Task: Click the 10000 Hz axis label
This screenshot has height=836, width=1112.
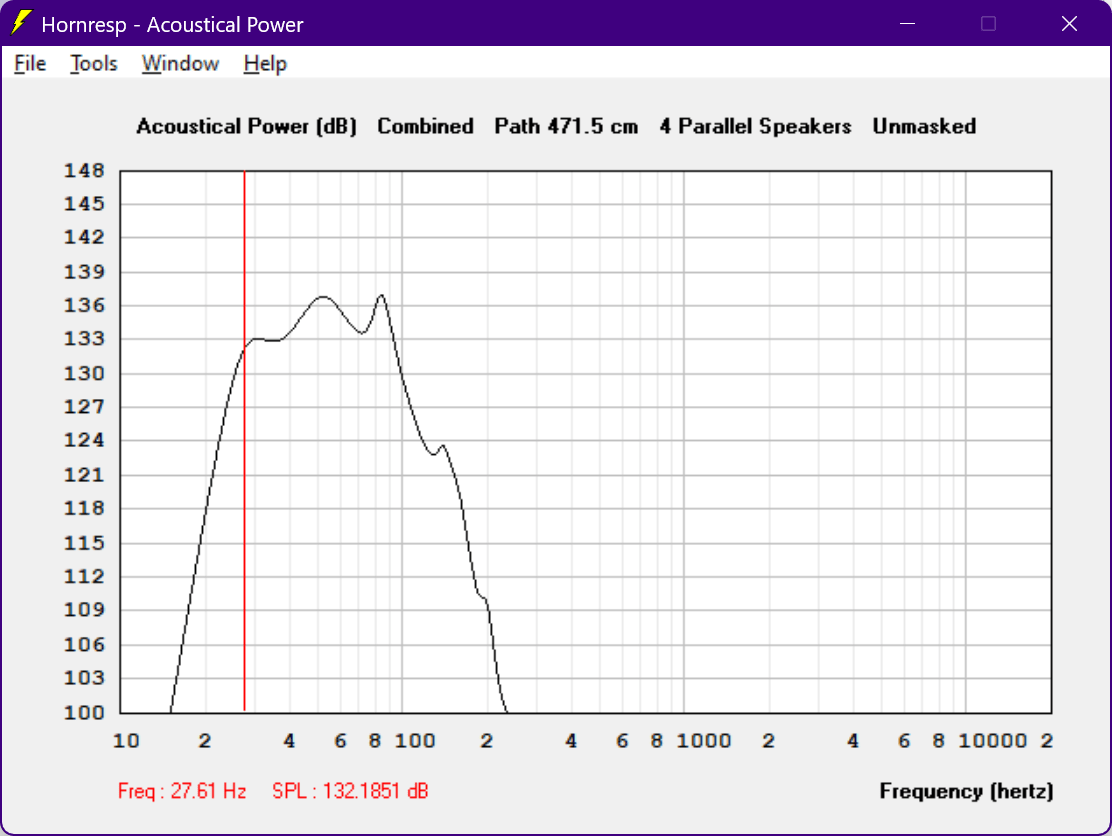Action: [x=993, y=741]
